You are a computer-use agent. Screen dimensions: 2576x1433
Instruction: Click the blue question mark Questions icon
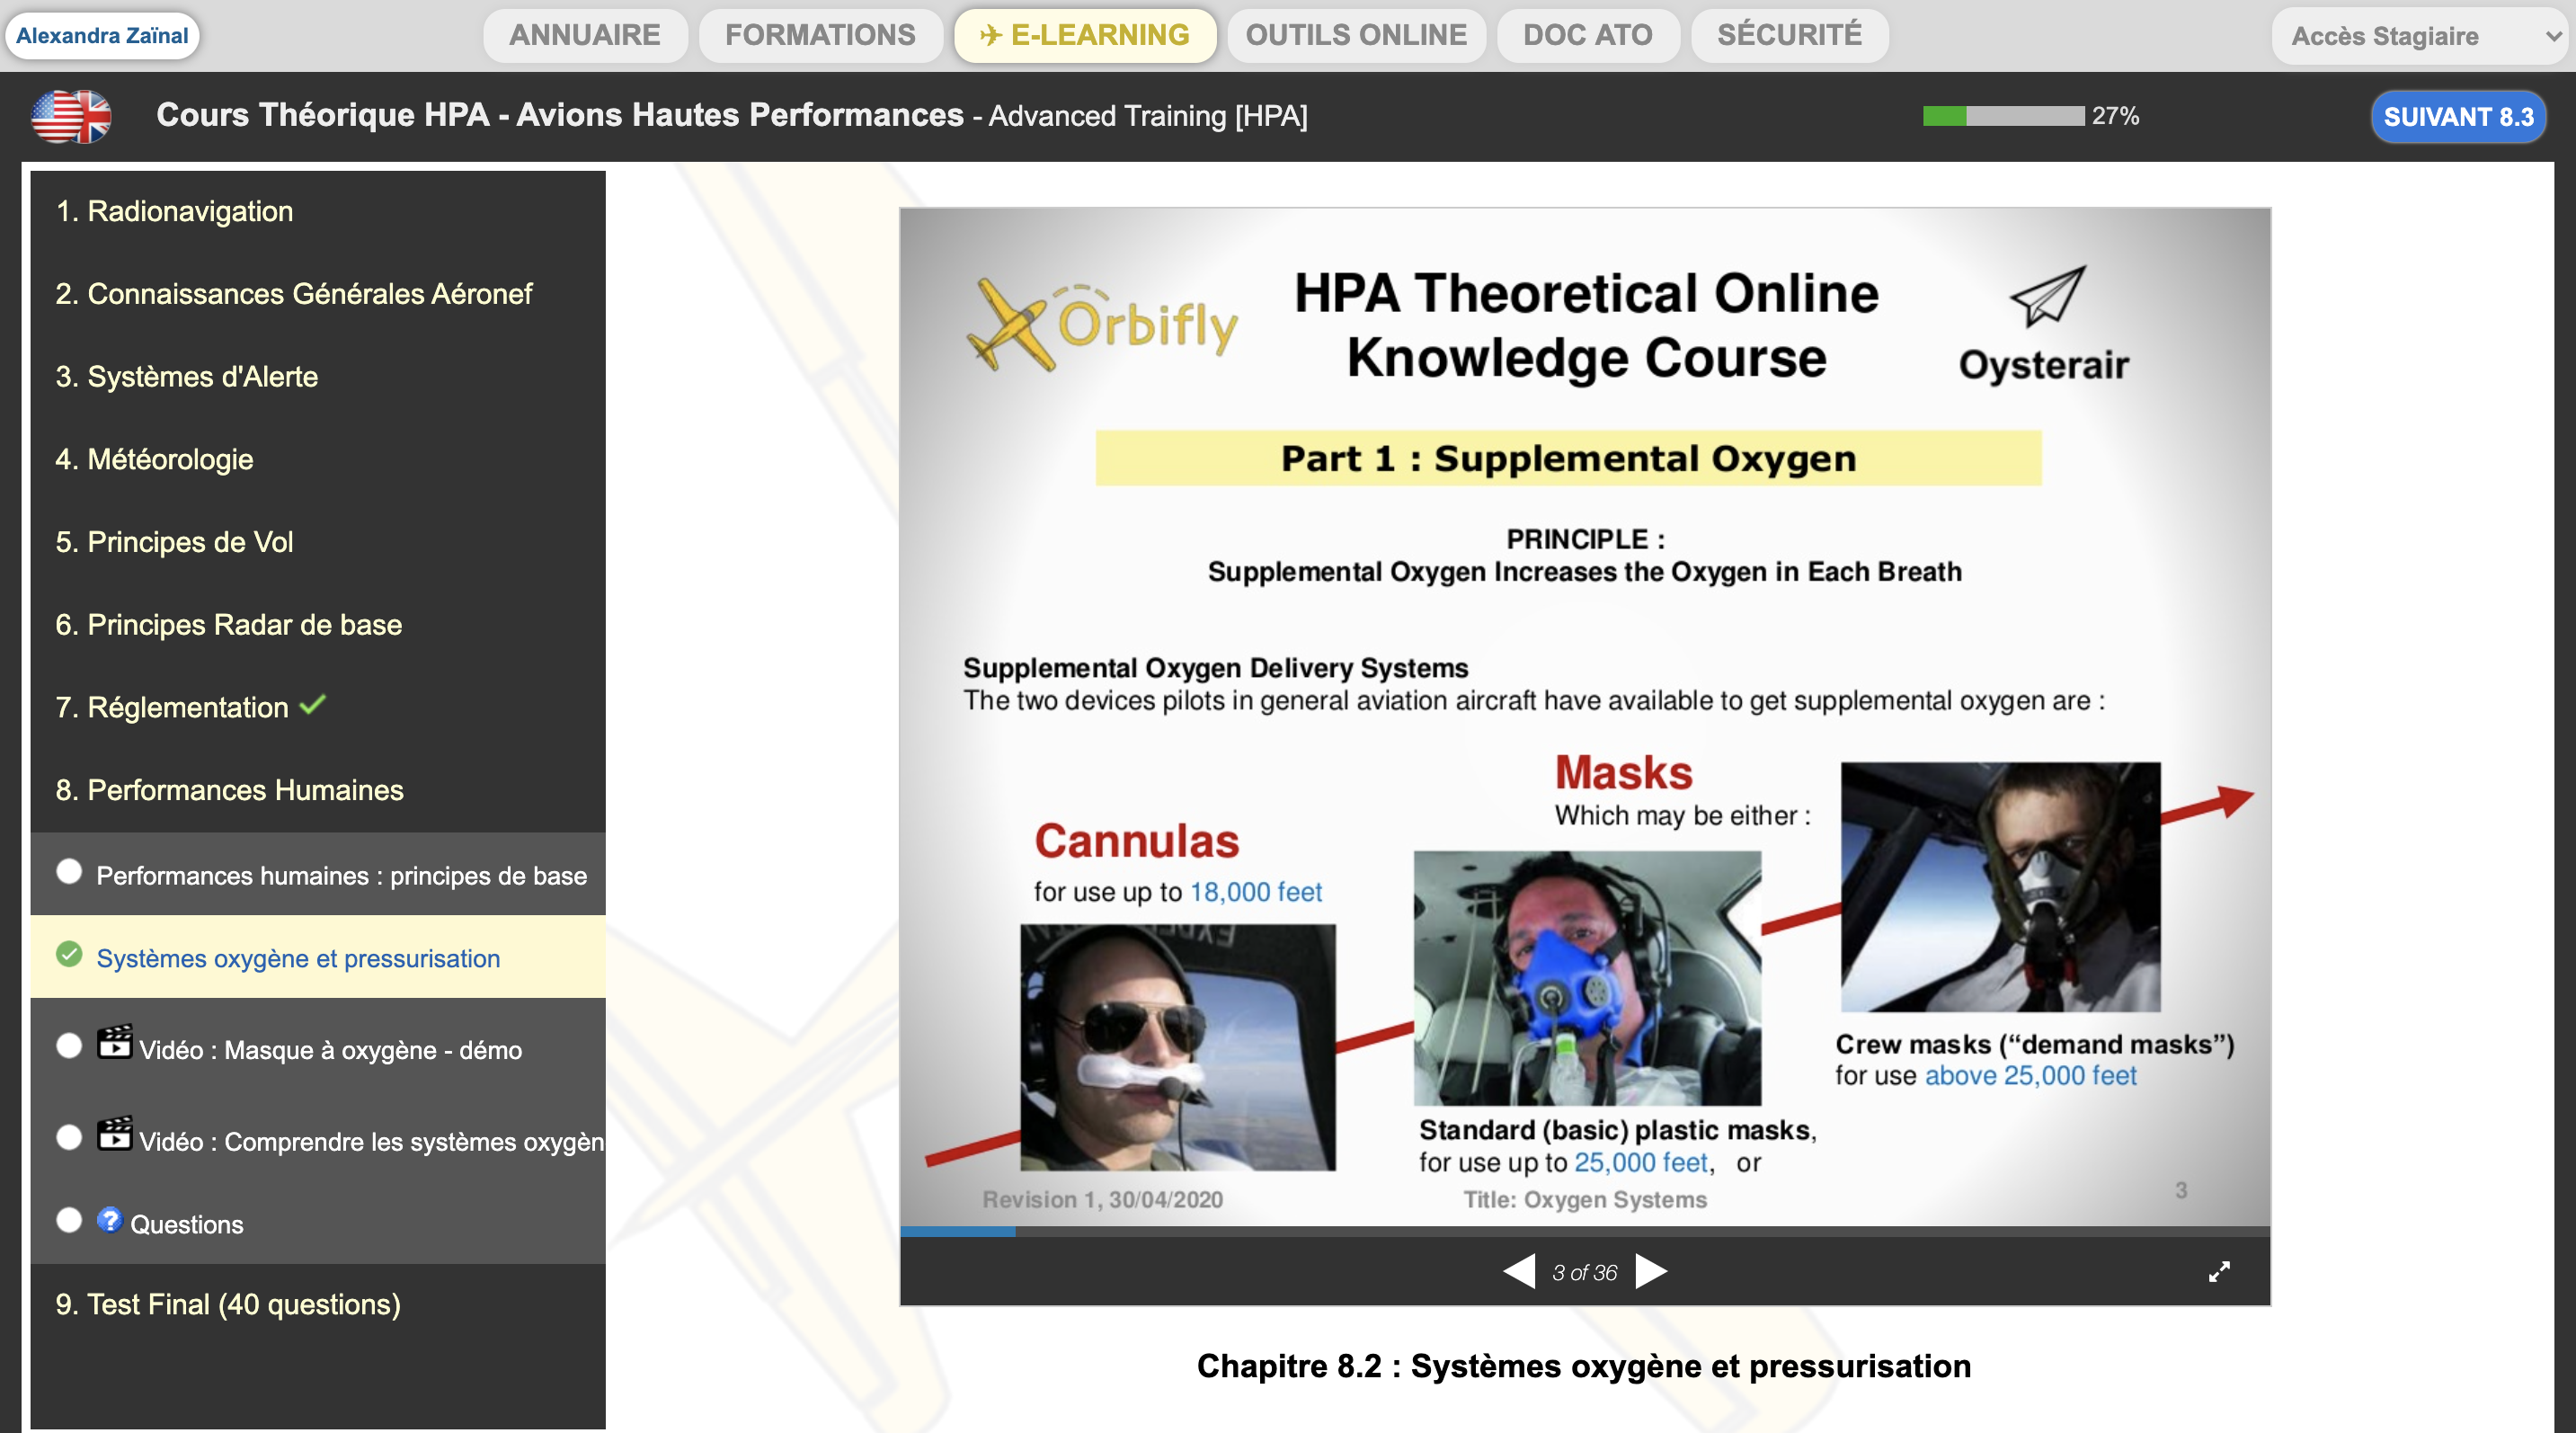[109, 1220]
